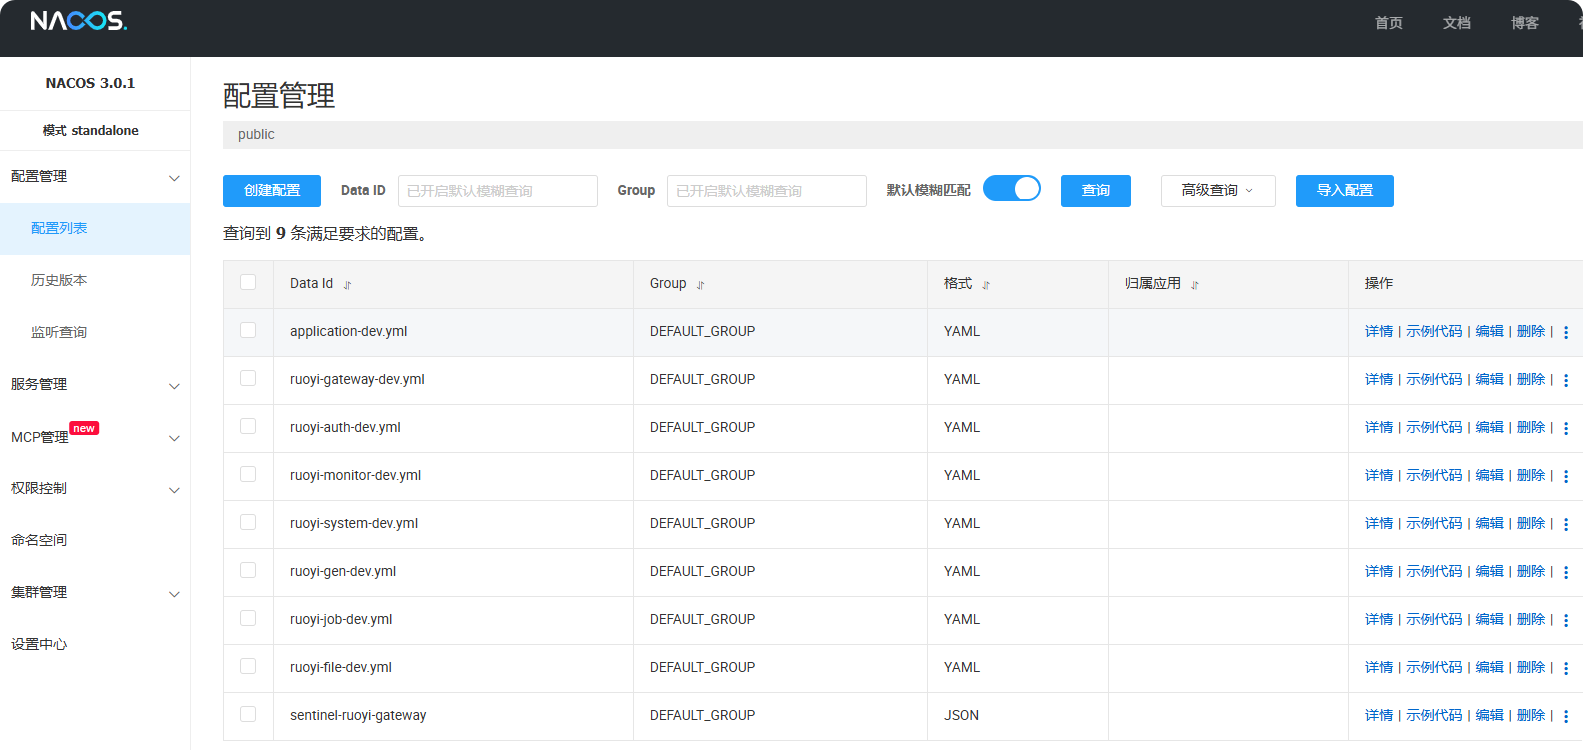The width and height of the screenshot is (1583, 750).
Task: Open the 高级查询 dropdown
Action: pyautogui.click(x=1218, y=191)
